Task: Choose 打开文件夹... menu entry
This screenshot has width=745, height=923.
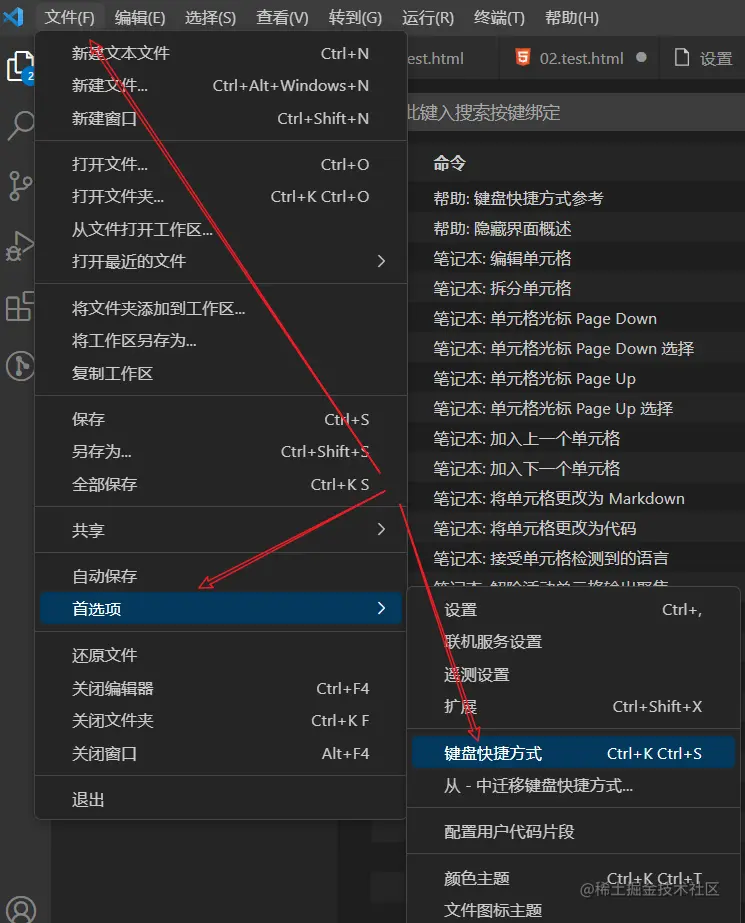Action: [x=221, y=197]
